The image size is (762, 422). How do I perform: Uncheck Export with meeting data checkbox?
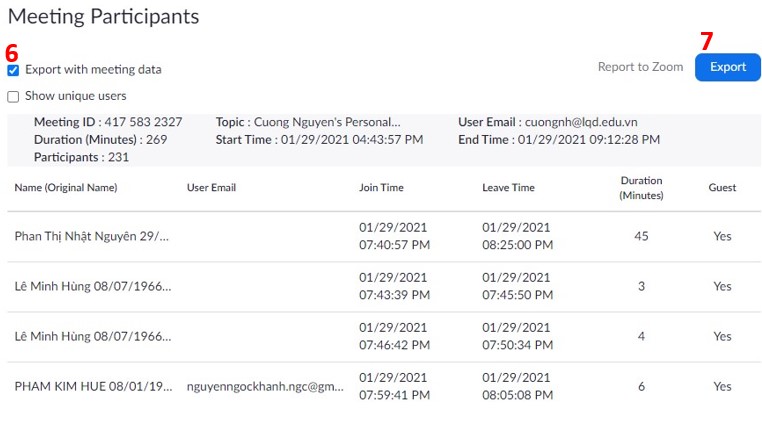click(13, 70)
